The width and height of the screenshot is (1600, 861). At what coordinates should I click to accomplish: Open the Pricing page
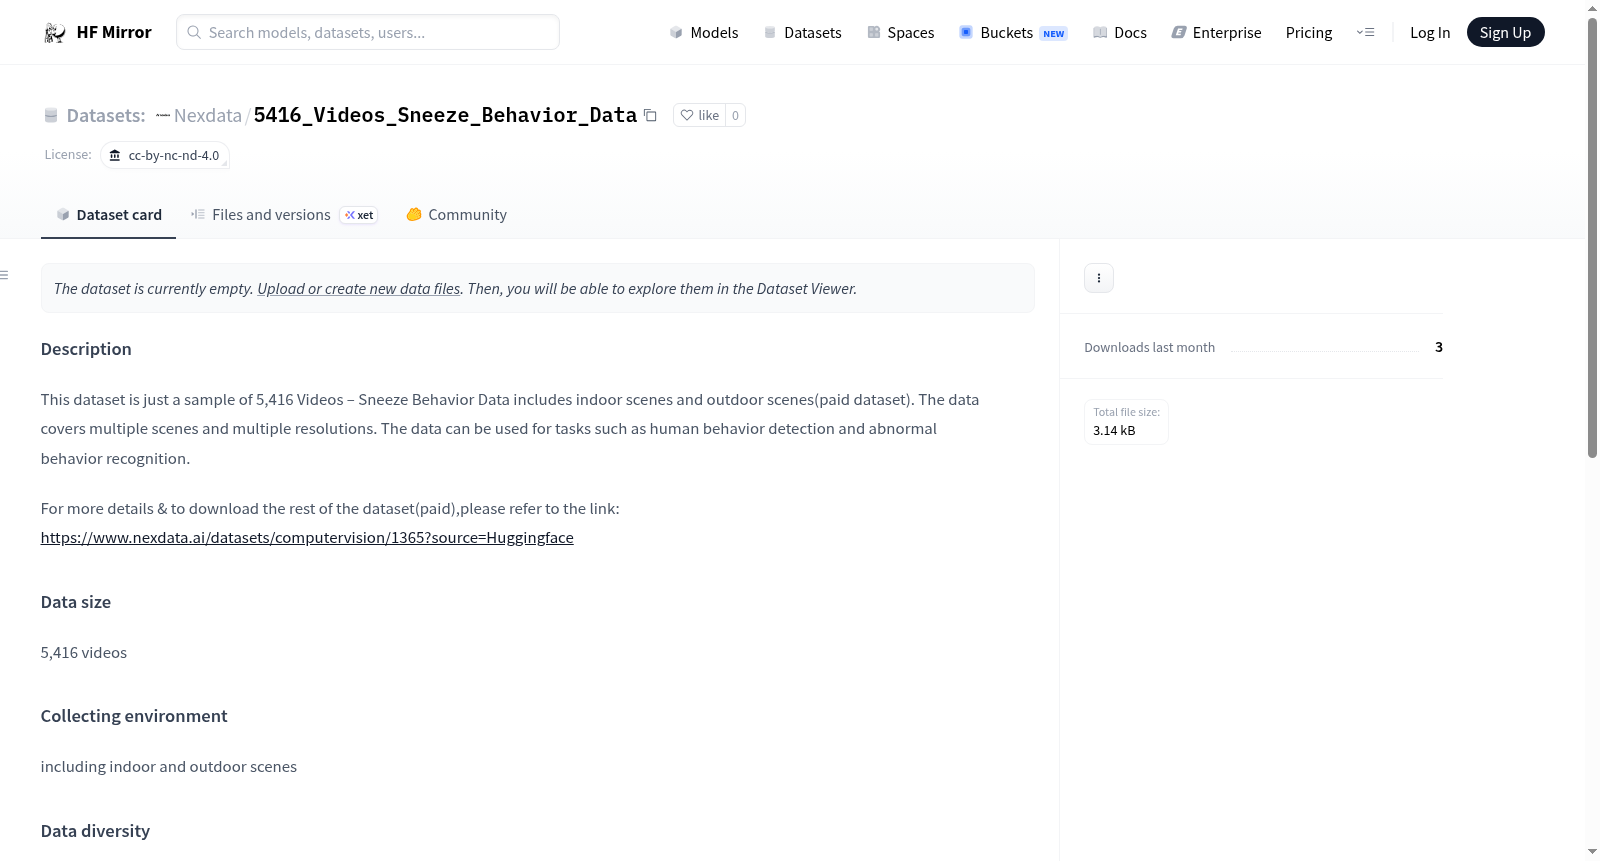1309,33
